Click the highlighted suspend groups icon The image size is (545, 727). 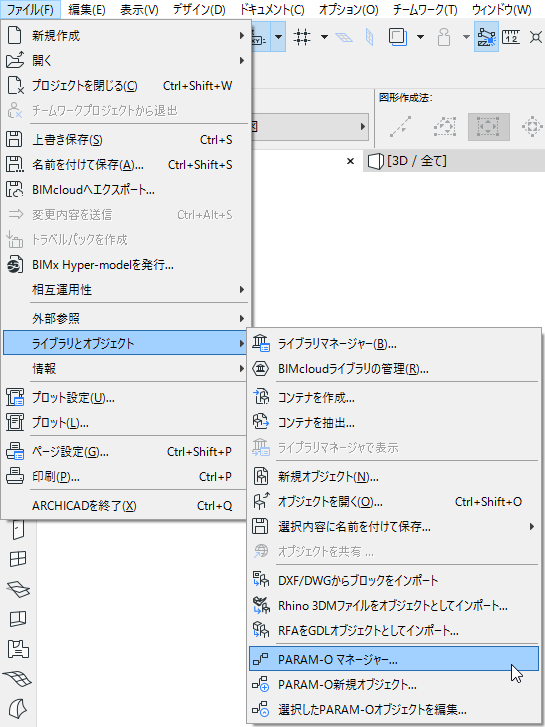pyautogui.click(x=486, y=37)
